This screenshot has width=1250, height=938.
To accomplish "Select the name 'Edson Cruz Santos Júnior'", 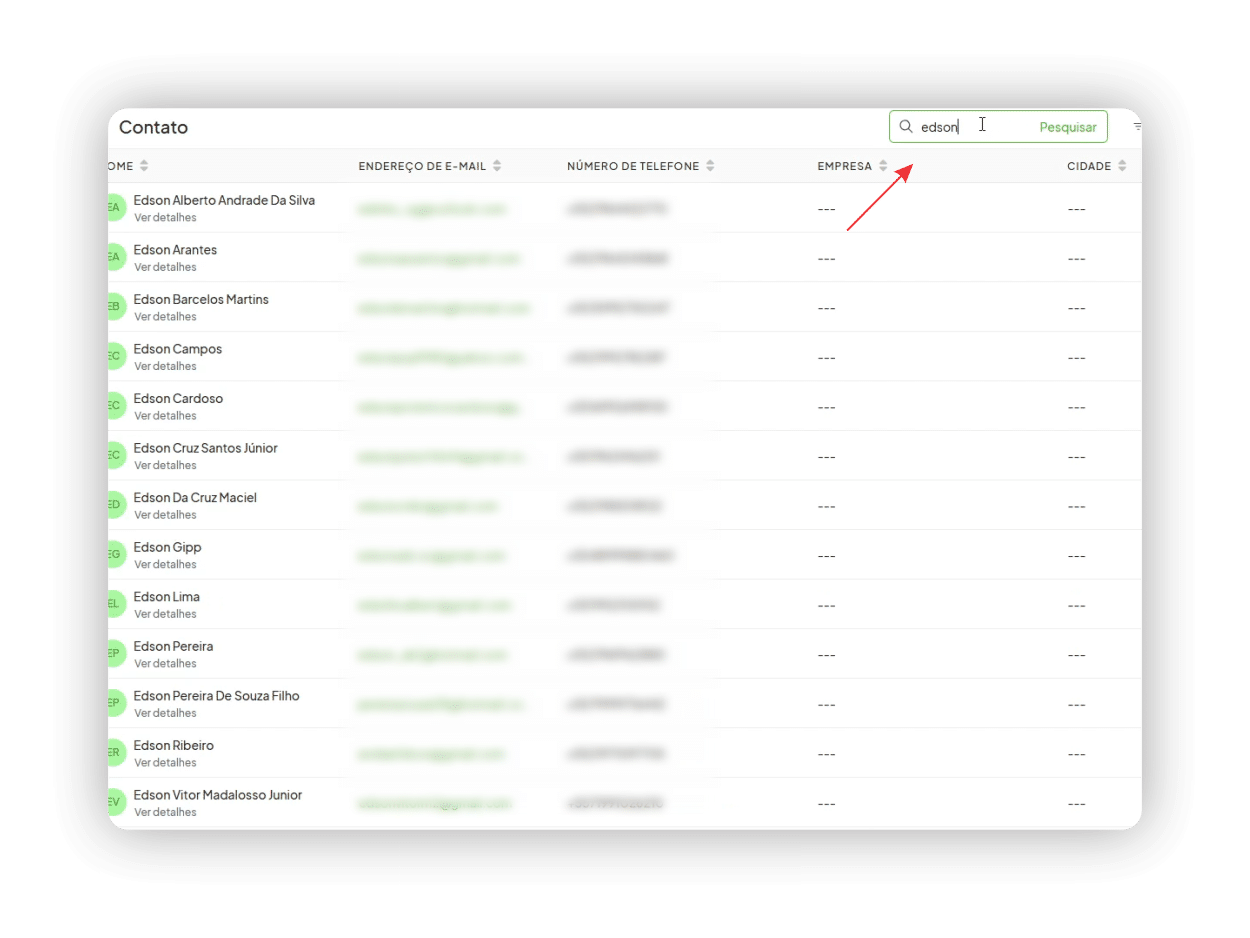I will [205, 448].
